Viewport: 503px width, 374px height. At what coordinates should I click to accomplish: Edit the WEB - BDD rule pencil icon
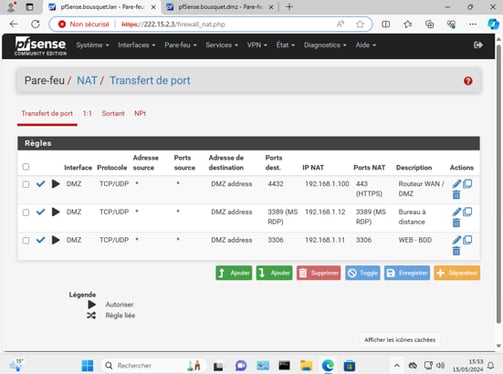pos(457,240)
